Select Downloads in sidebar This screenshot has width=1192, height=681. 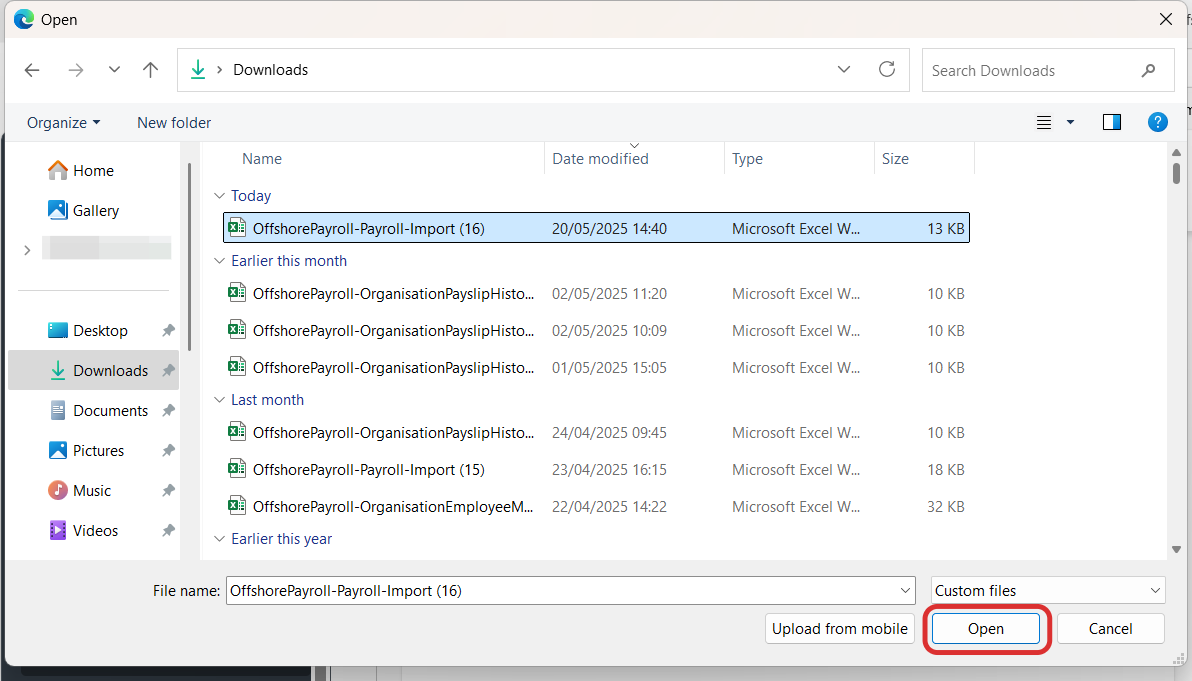(x=94, y=370)
